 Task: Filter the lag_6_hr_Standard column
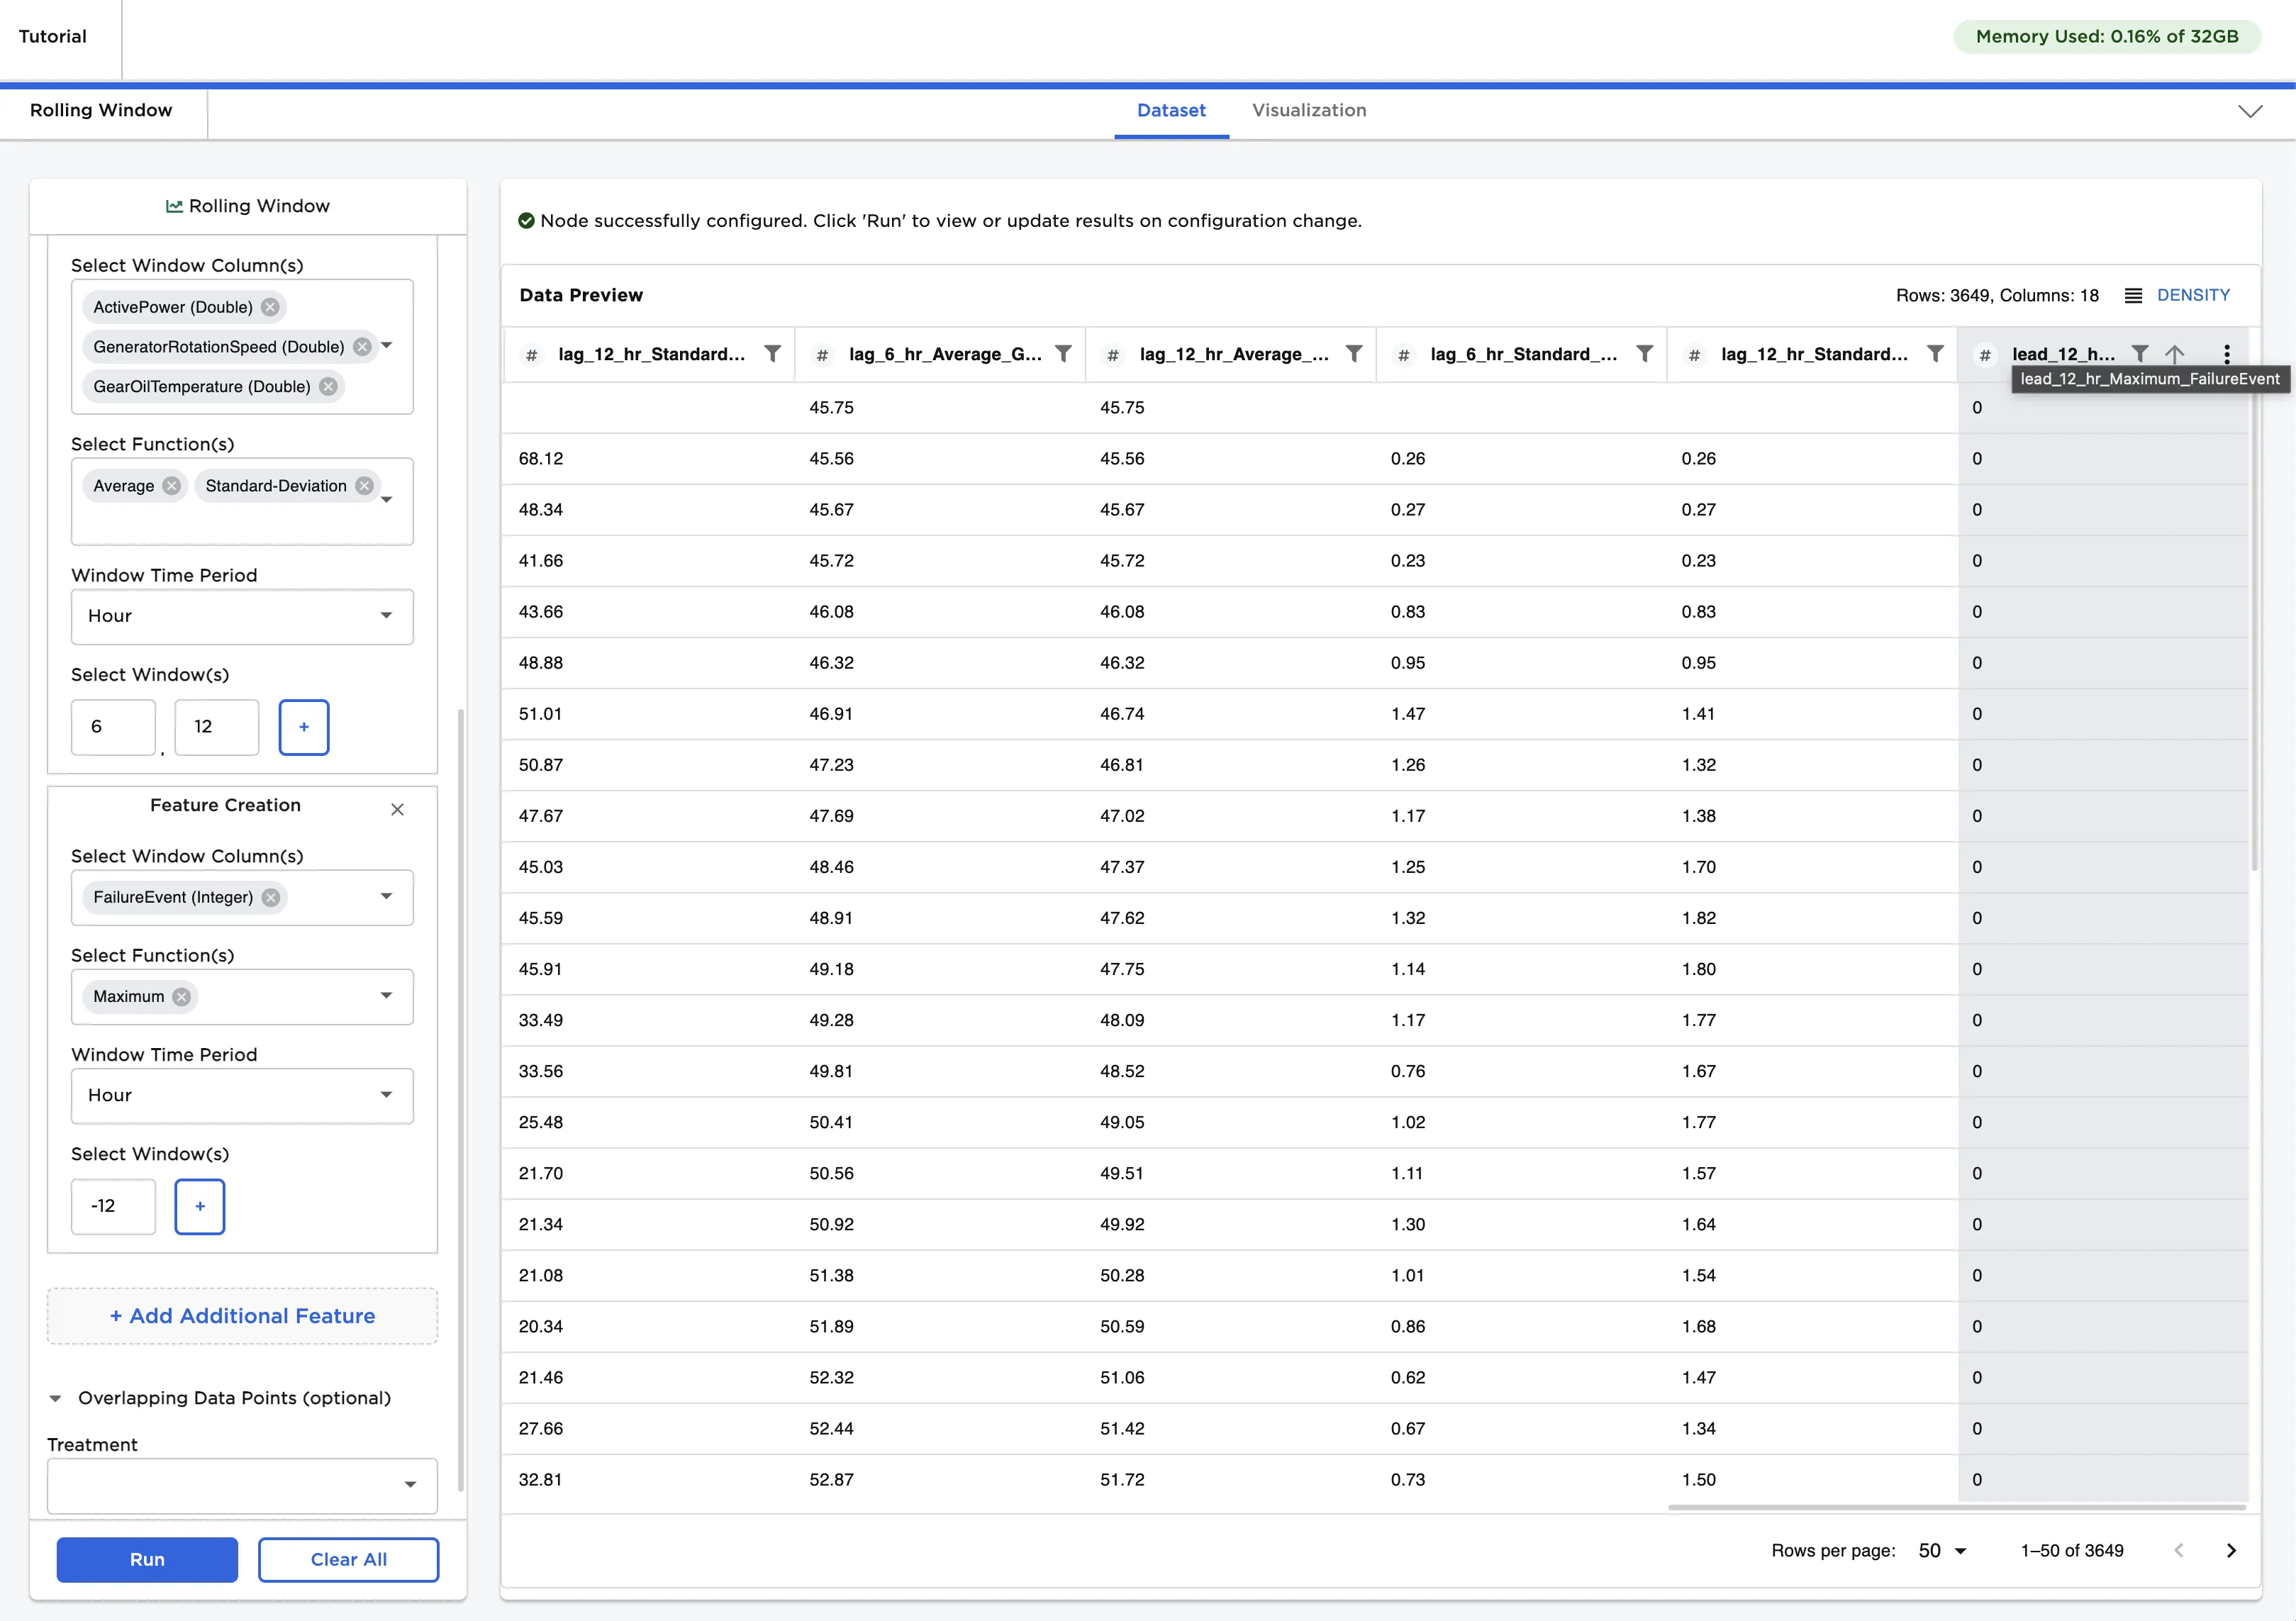pos(1644,354)
